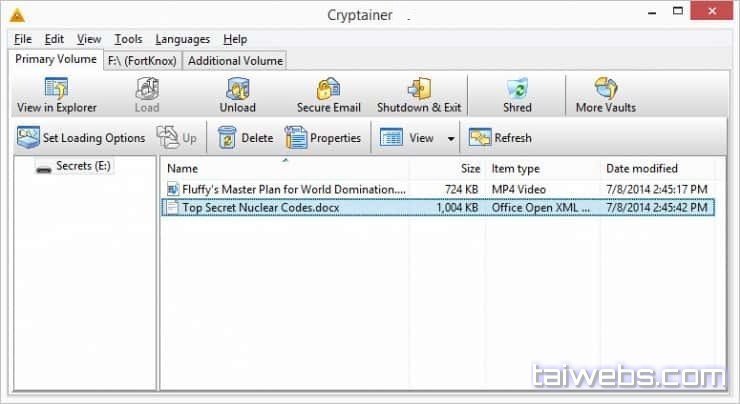The image size is (740, 404).
Task: Click the View in Explorer icon
Action: pyautogui.click(x=56, y=90)
